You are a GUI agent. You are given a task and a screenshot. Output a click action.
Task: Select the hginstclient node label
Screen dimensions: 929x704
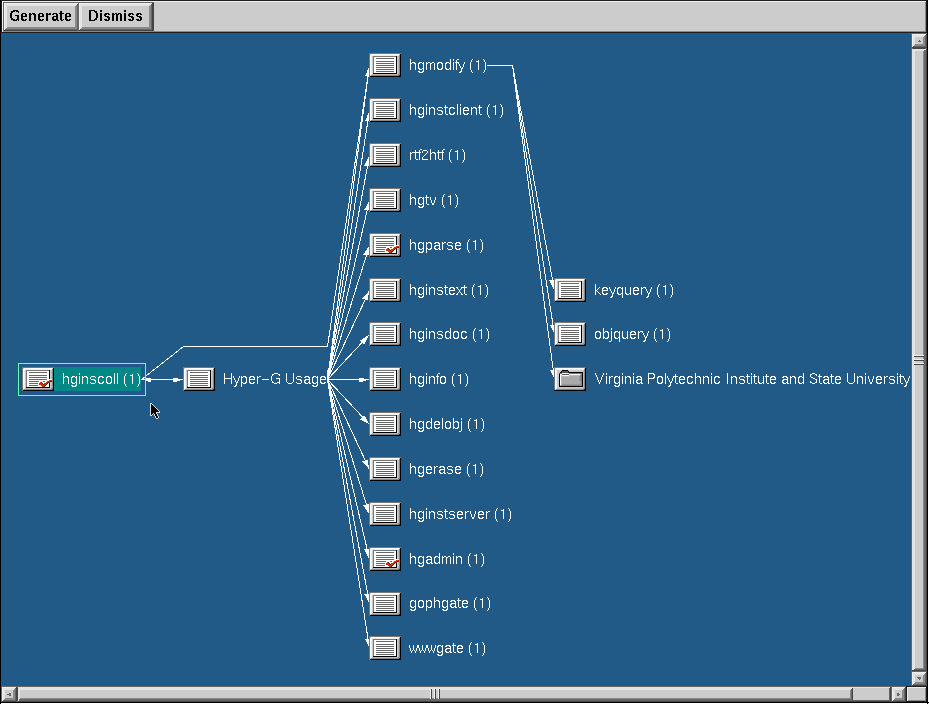pyautogui.click(x=456, y=110)
